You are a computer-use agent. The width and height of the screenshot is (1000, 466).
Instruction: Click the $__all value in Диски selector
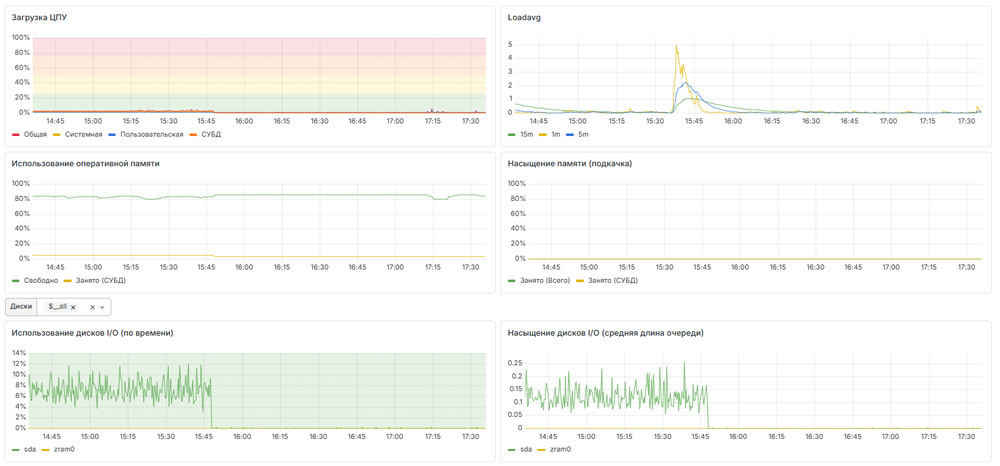(57, 307)
